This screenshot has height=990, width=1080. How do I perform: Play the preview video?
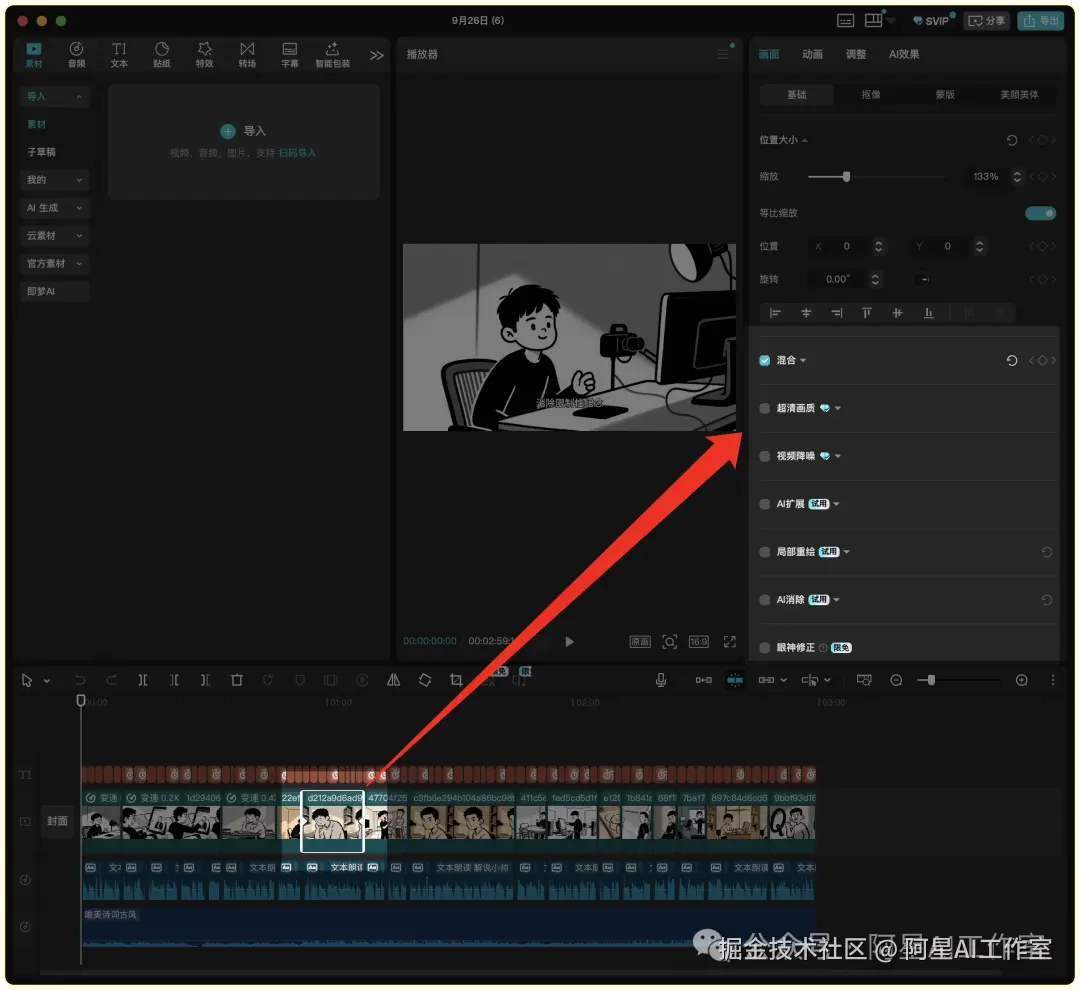tap(569, 641)
